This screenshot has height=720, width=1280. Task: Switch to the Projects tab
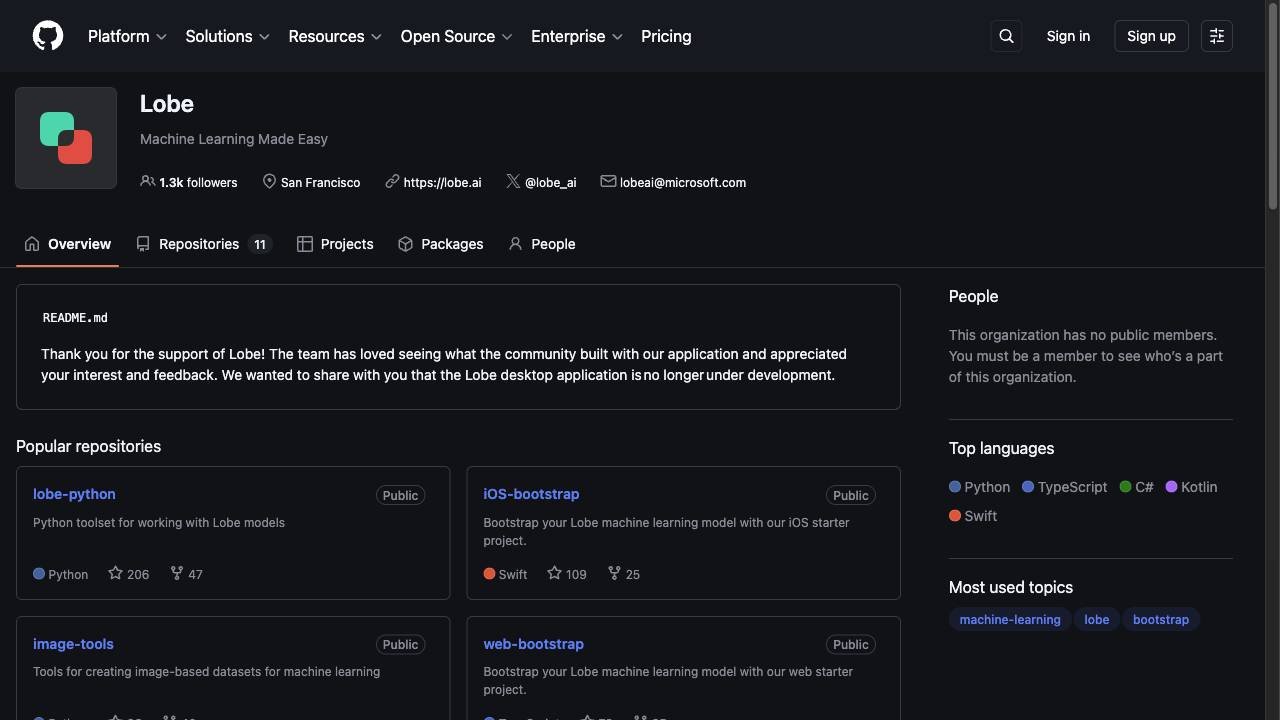tap(335, 244)
